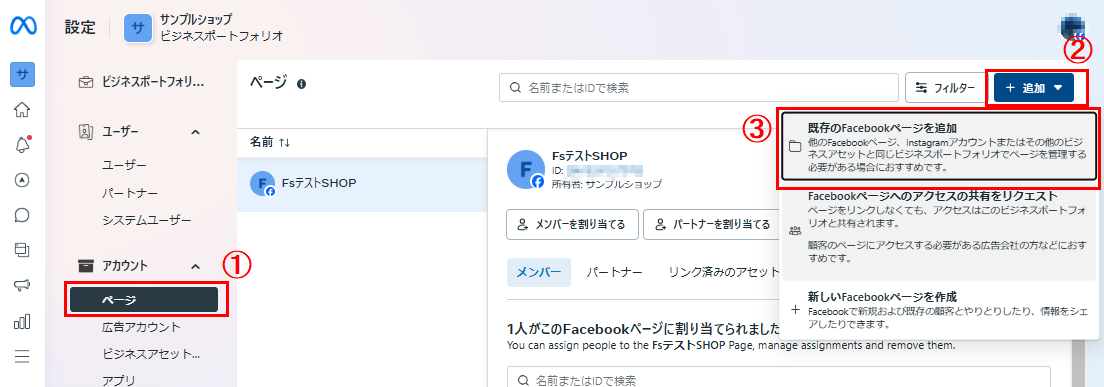Click the サンプルショップ portfolio badge in header
The width and height of the screenshot is (1104, 387).
pyautogui.click(x=138, y=28)
